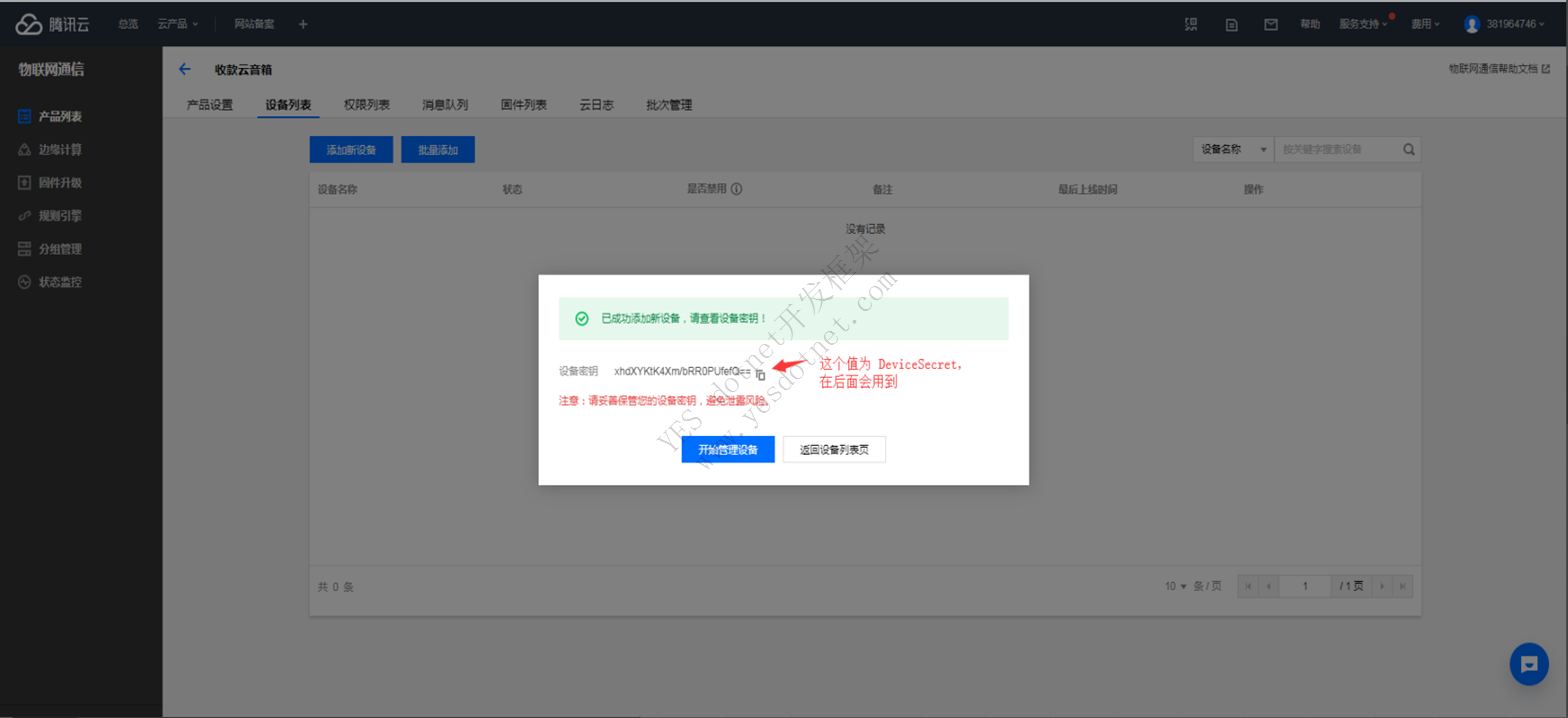Click the plus icon in top navigation
Viewport: 1568px width, 718px height.
click(303, 24)
